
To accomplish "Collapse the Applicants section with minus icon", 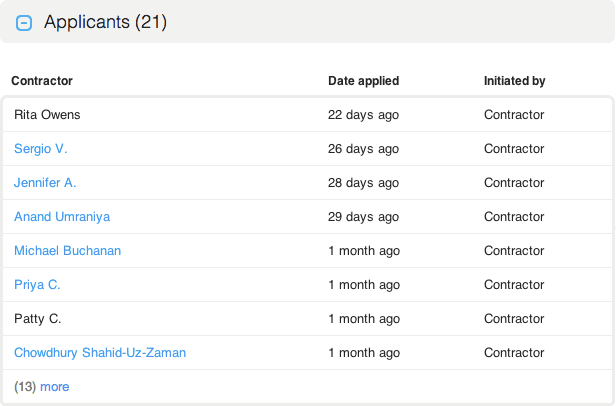I will (25, 23).
